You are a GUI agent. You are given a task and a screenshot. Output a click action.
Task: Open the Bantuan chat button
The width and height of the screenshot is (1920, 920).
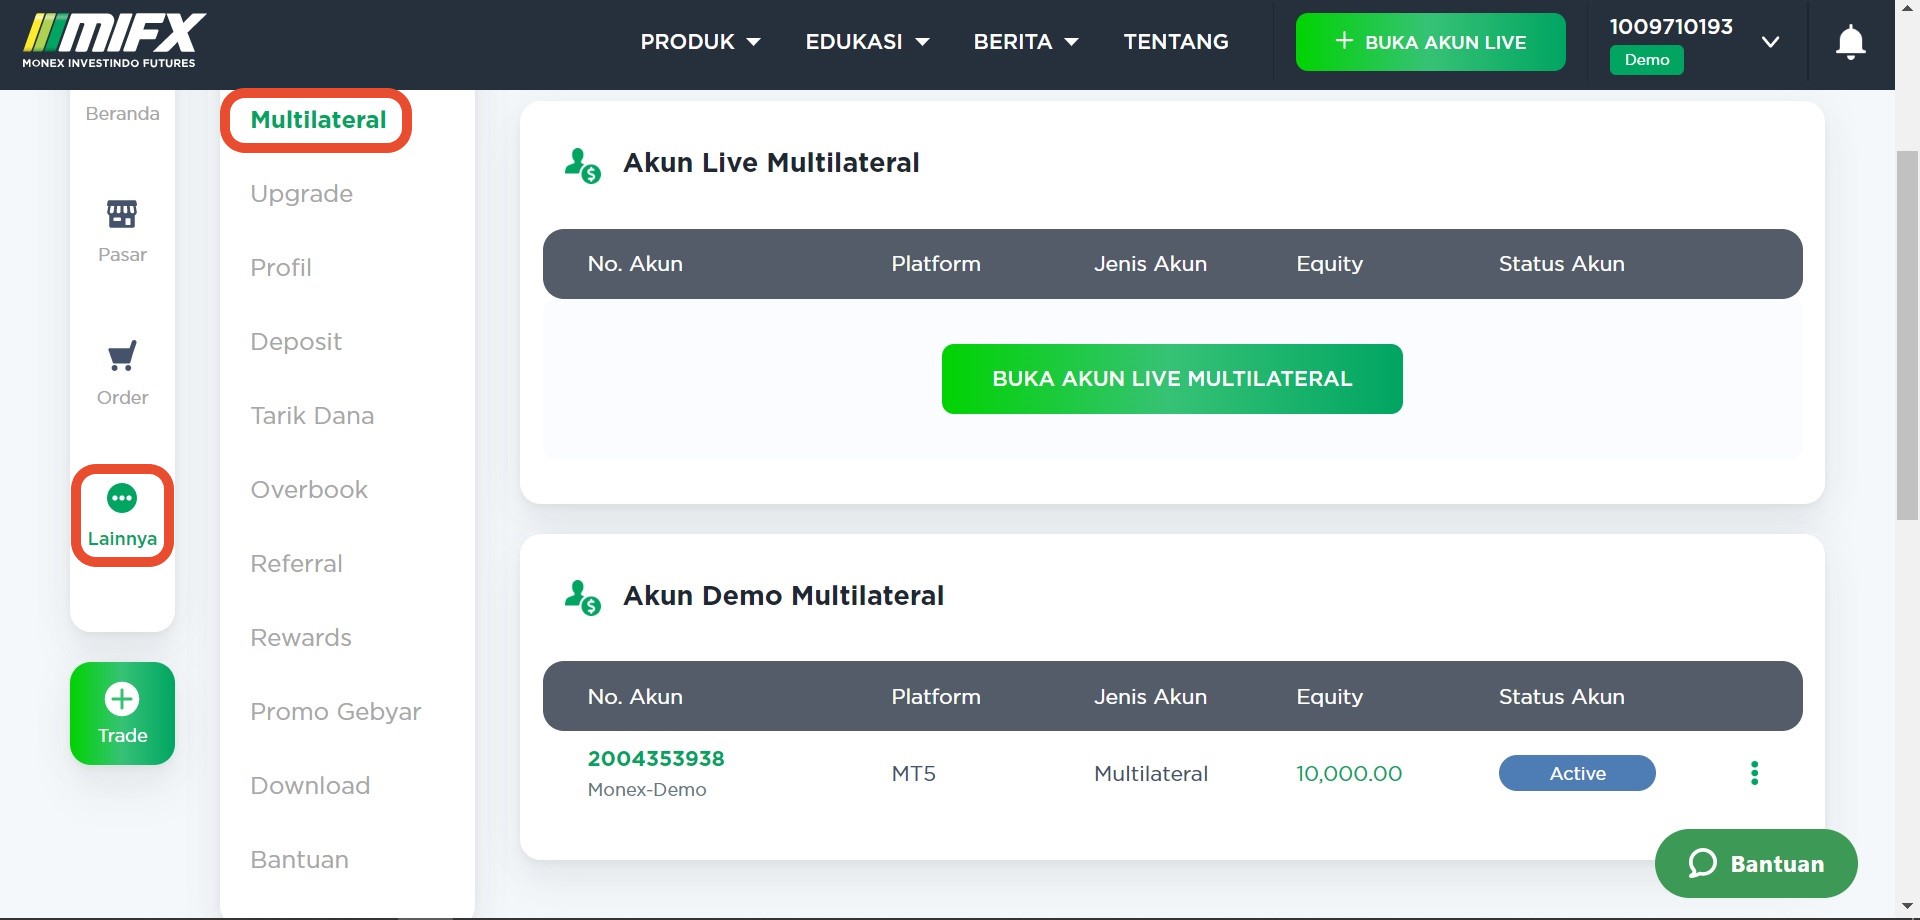tap(1756, 863)
